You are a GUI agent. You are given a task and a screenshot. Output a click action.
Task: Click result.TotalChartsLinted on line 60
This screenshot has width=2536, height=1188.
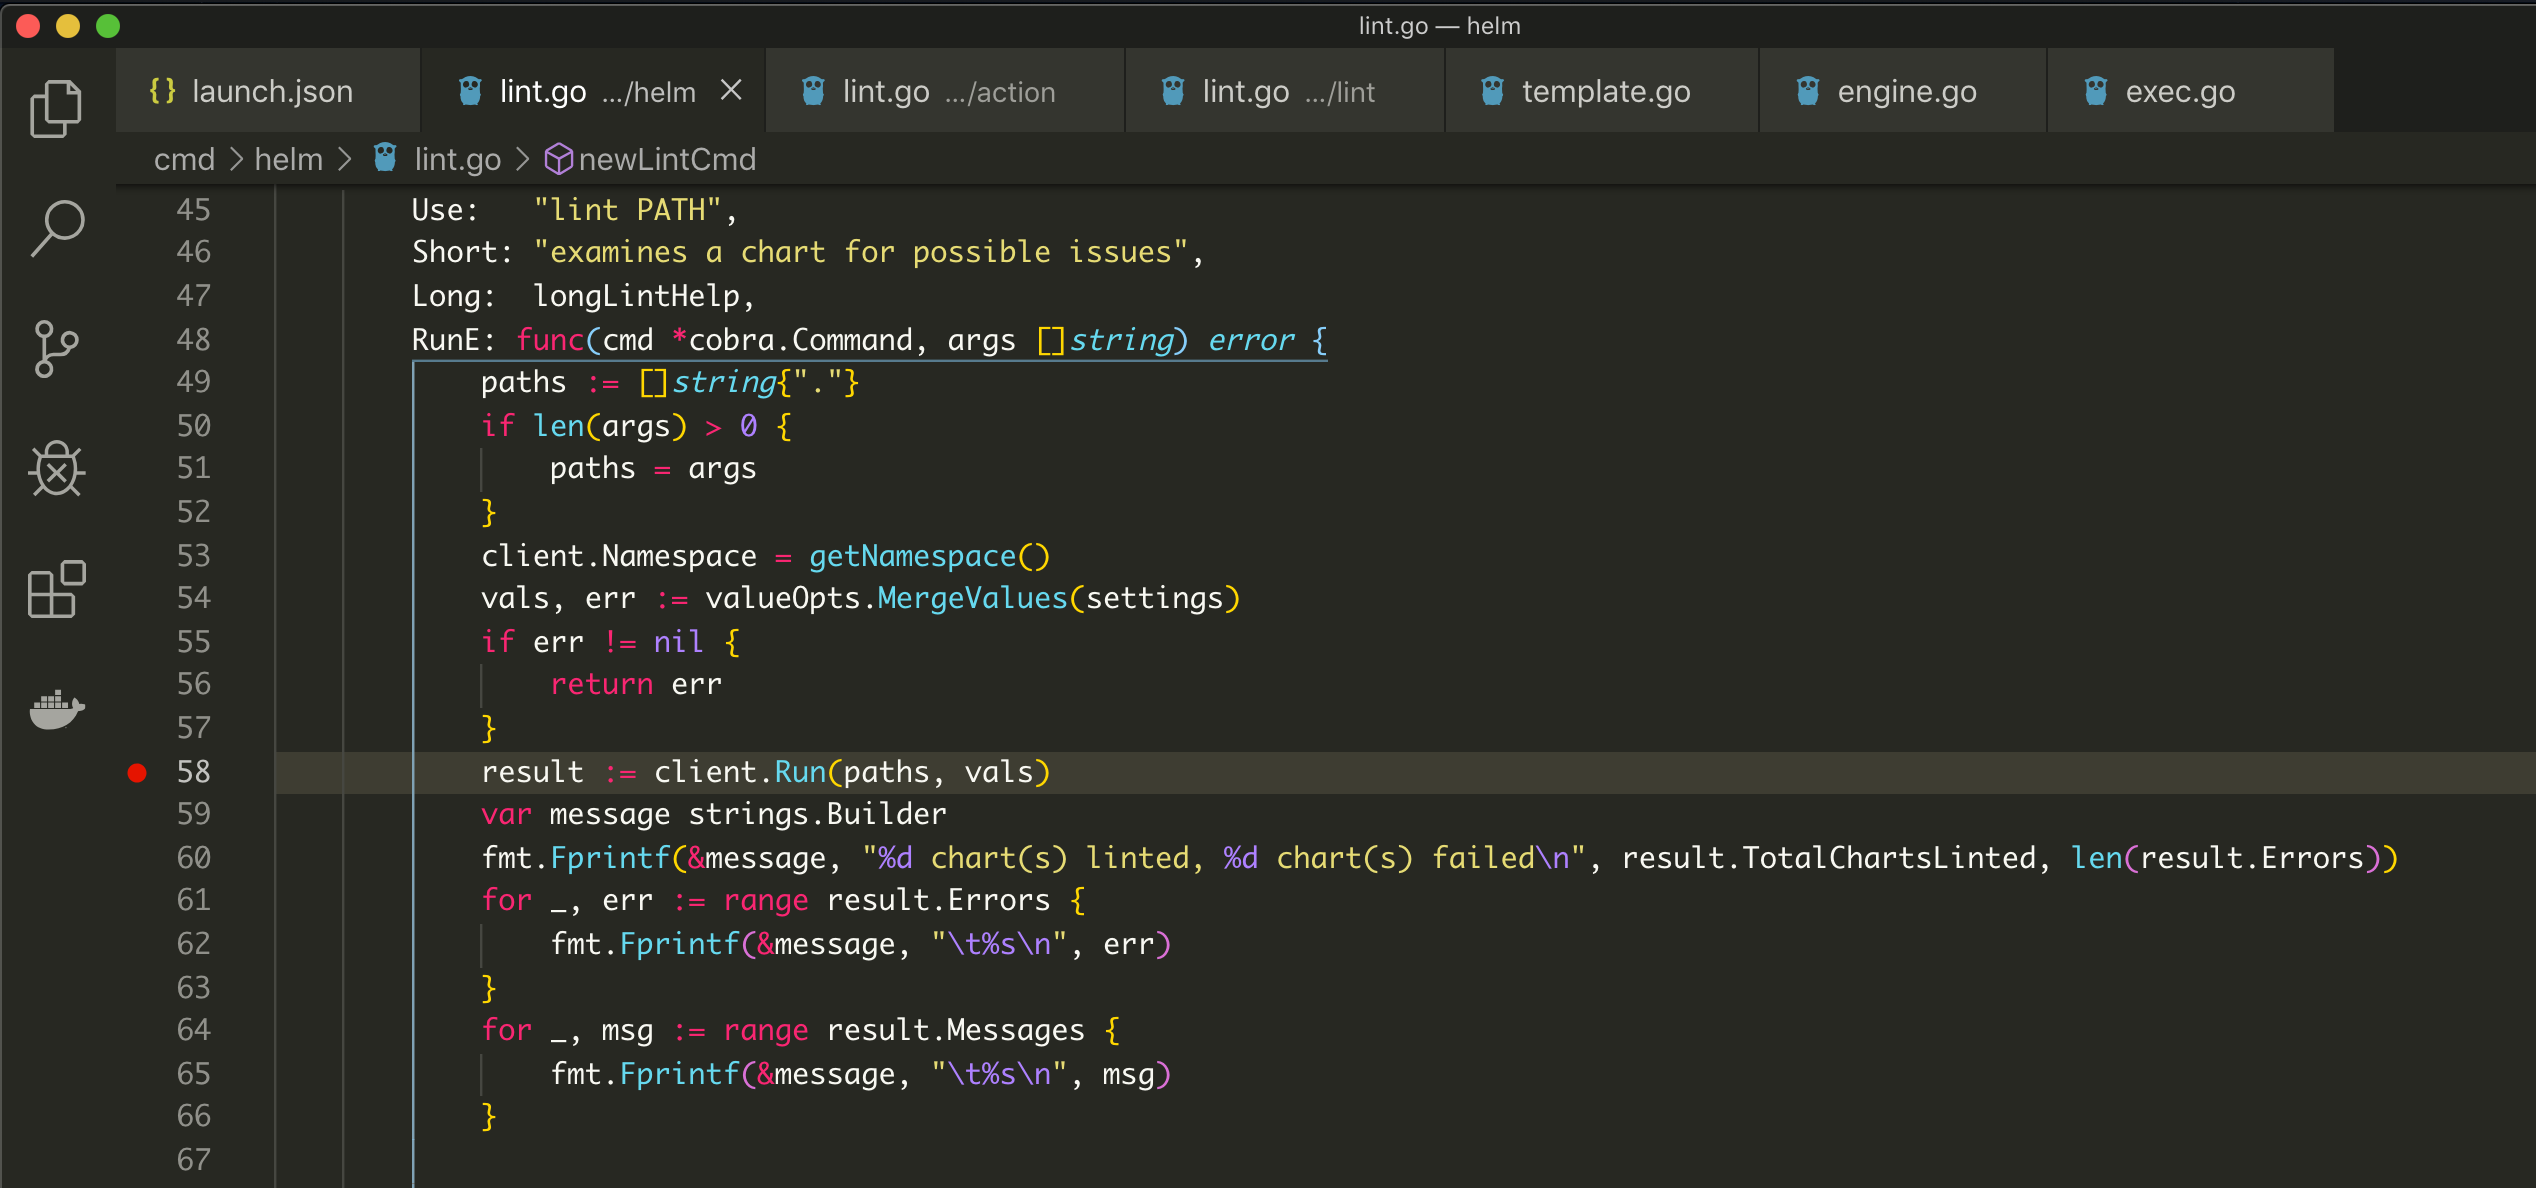1828,858
